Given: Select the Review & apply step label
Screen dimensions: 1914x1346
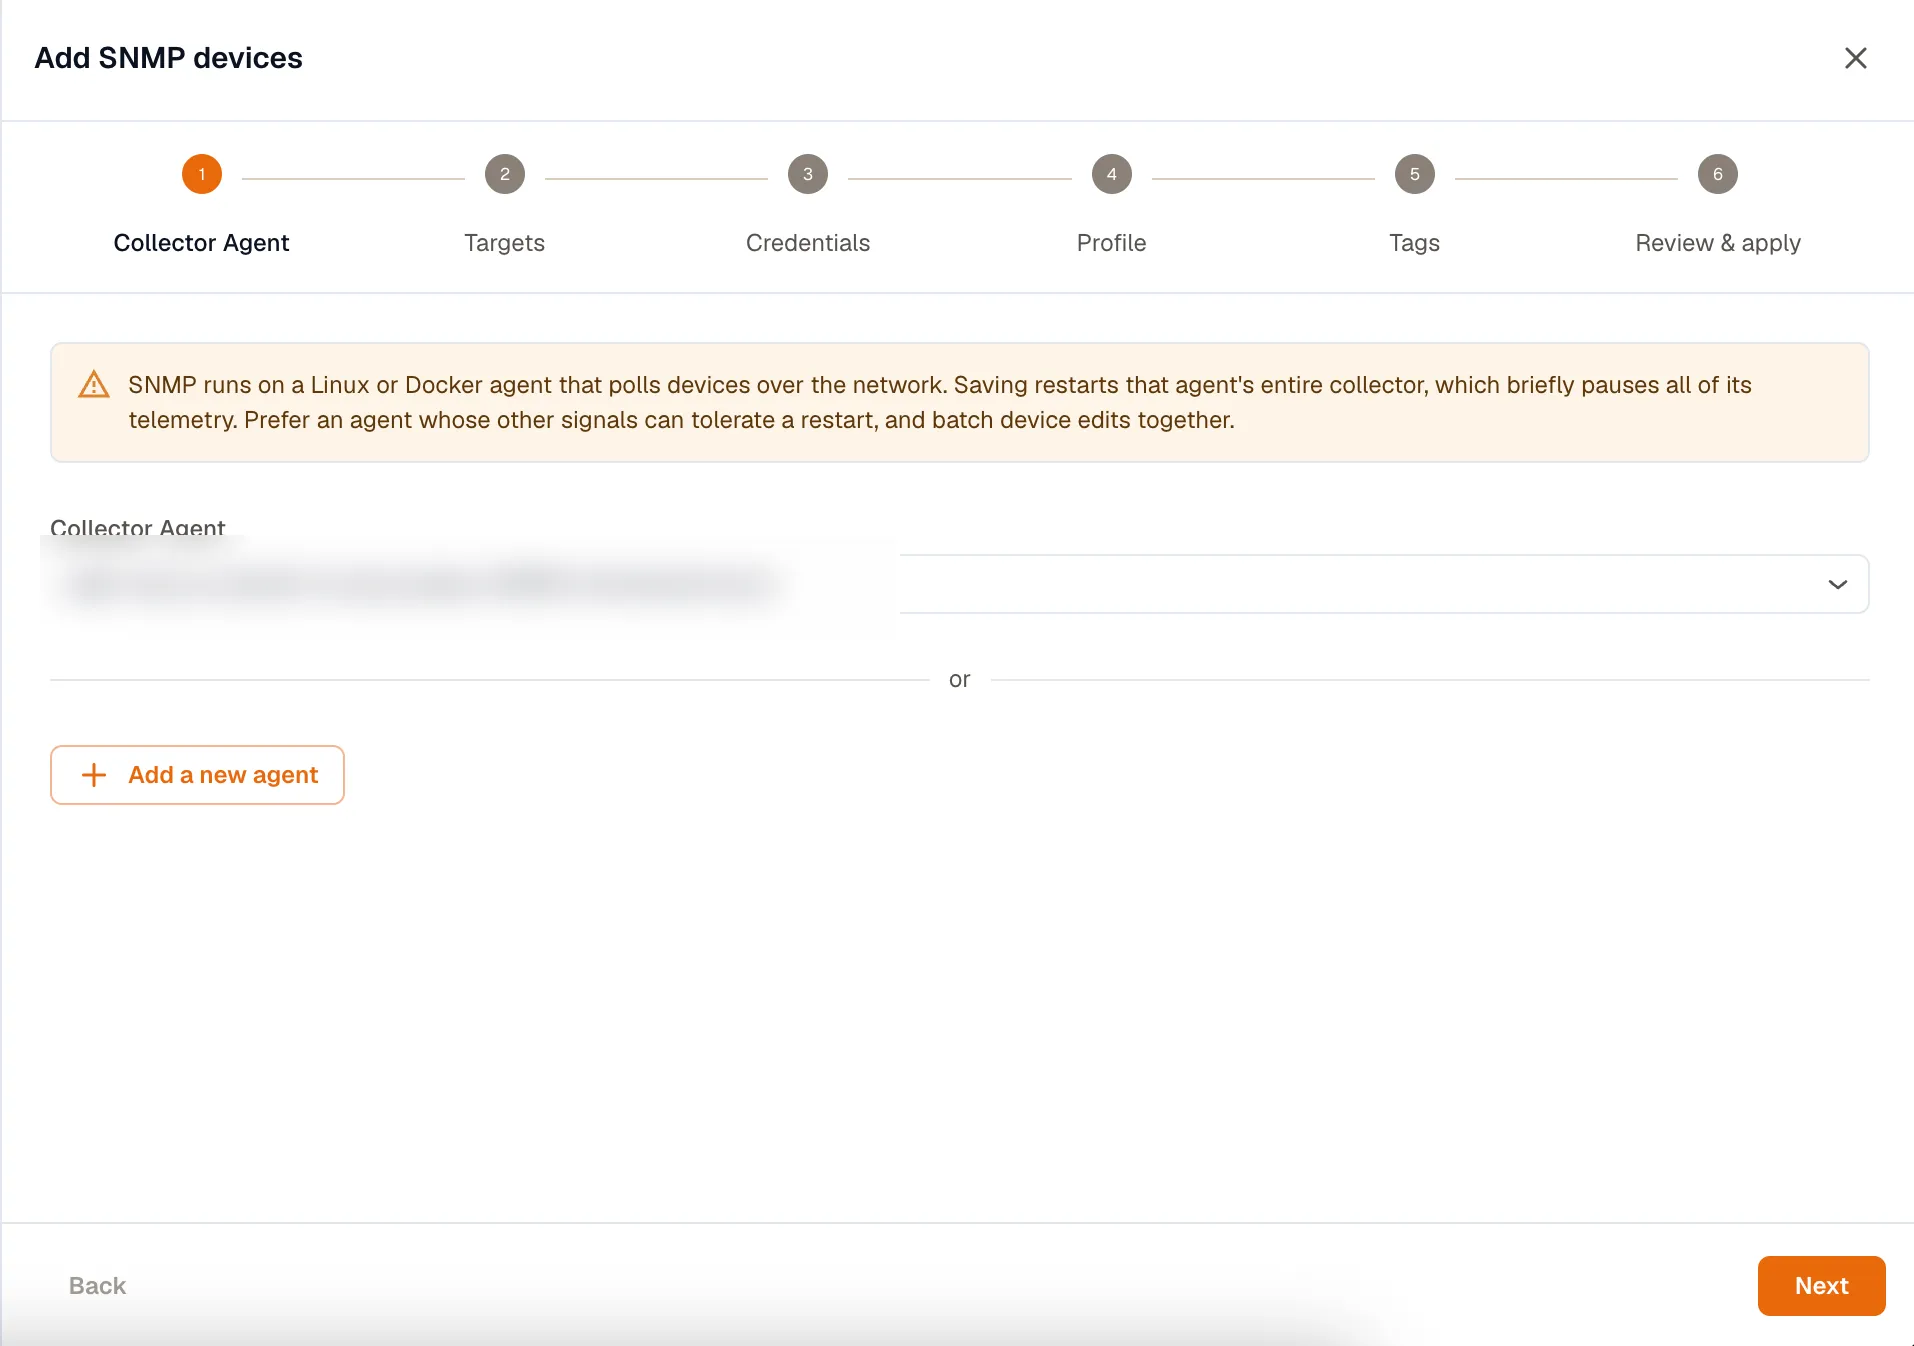Looking at the screenshot, I should point(1717,243).
